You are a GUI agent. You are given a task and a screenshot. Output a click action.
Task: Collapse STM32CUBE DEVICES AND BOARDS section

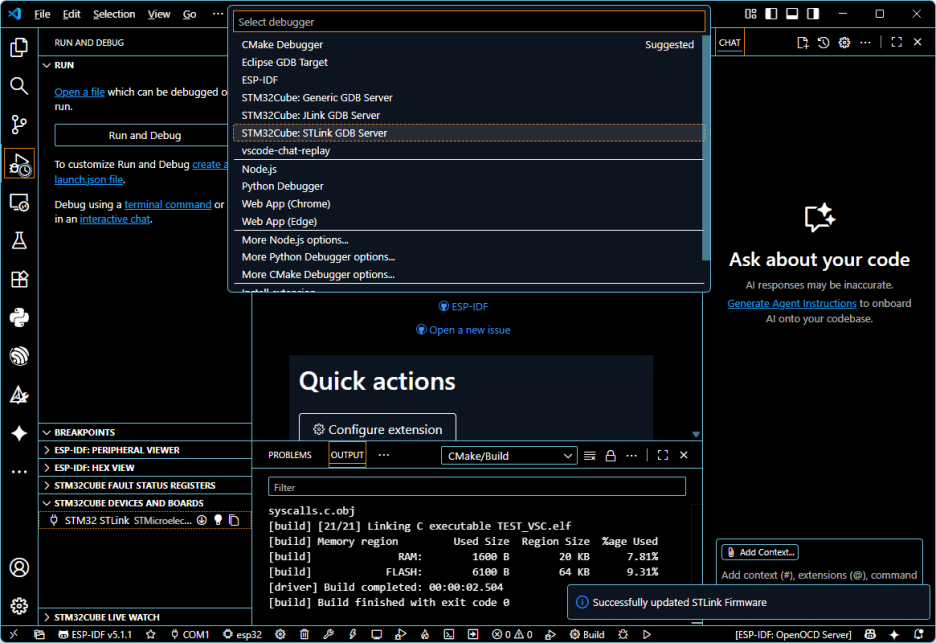47,503
